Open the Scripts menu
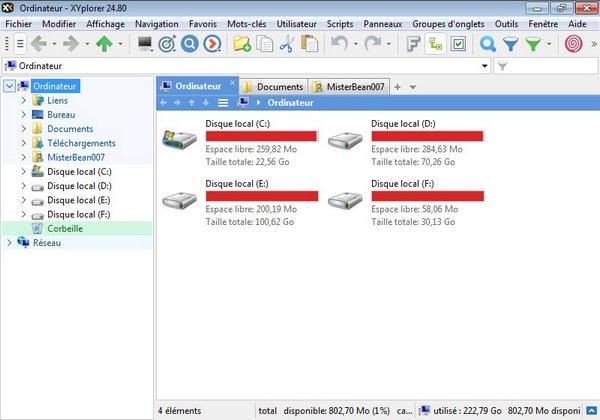 click(x=340, y=24)
